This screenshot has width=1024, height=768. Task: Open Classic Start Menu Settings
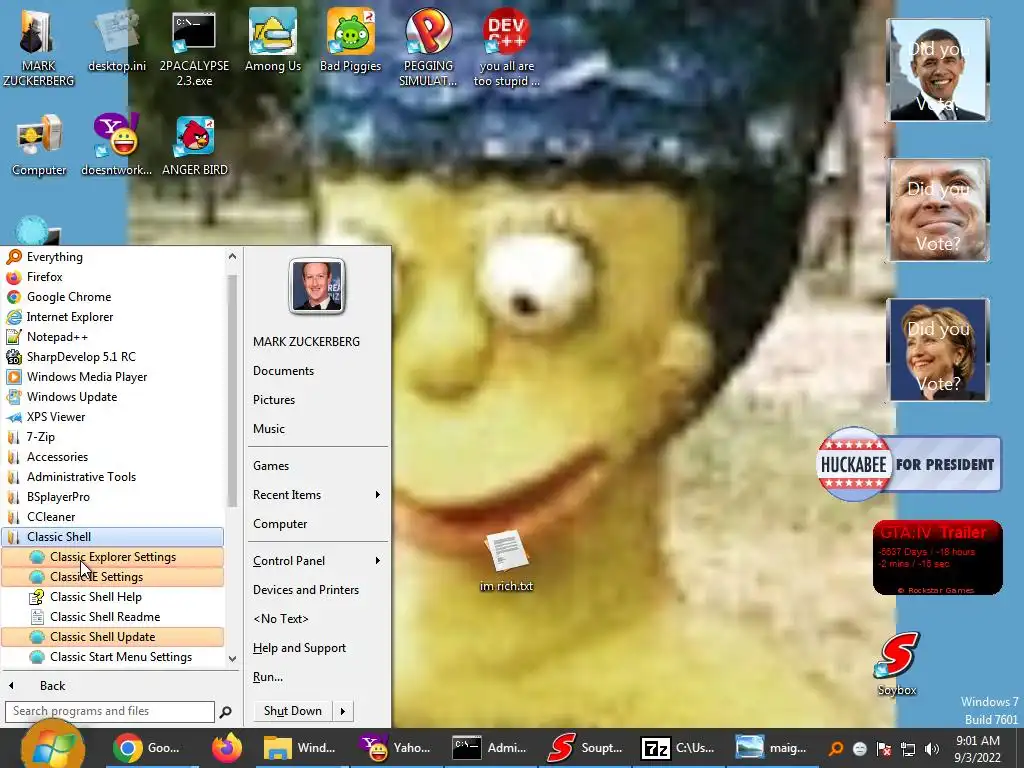click(x=112, y=657)
